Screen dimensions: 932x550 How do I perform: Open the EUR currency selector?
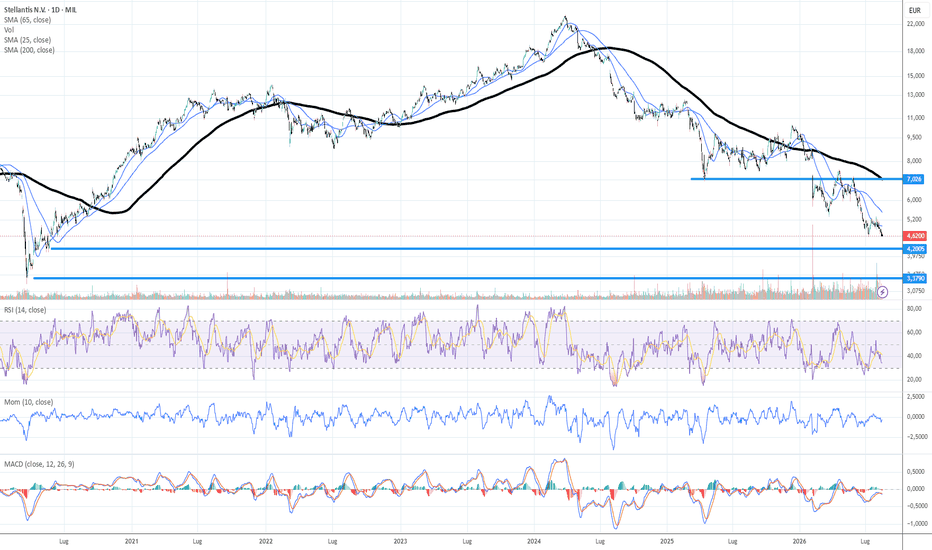915,10
